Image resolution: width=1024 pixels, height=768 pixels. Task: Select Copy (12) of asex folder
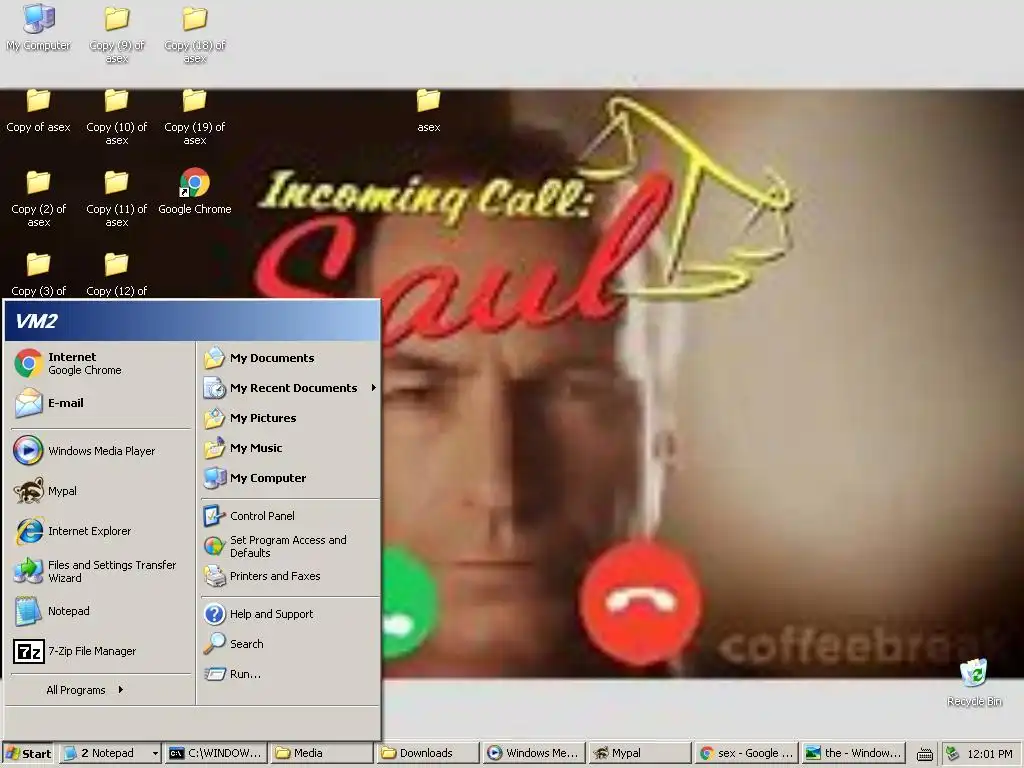click(117, 274)
